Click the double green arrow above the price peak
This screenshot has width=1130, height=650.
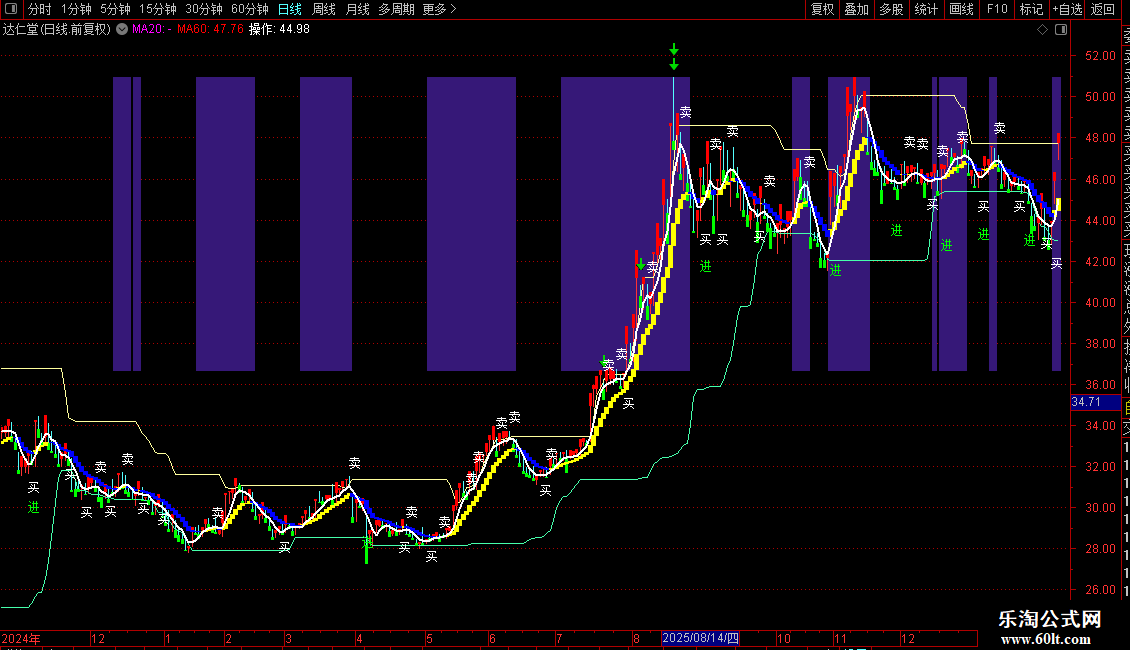pyautogui.click(x=674, y=57)
